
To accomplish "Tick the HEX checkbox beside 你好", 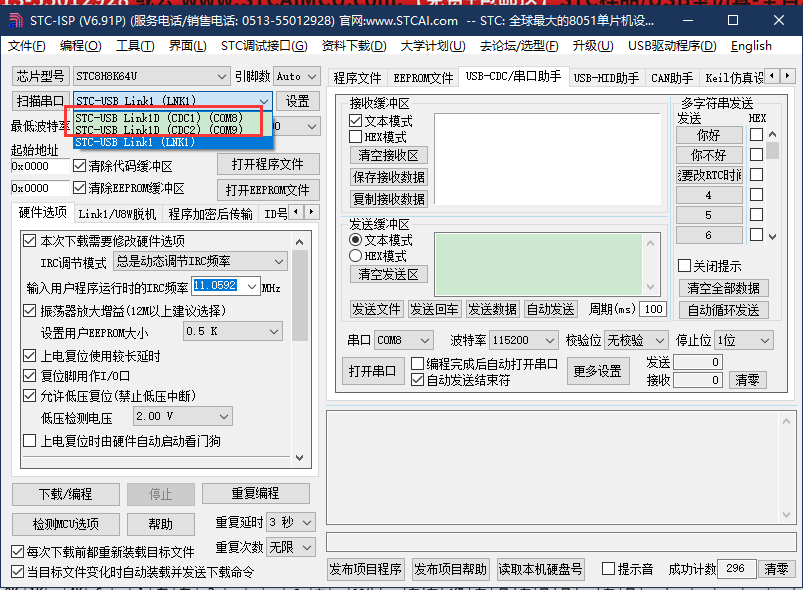I will pyautogui.click(x=756, y=135).
